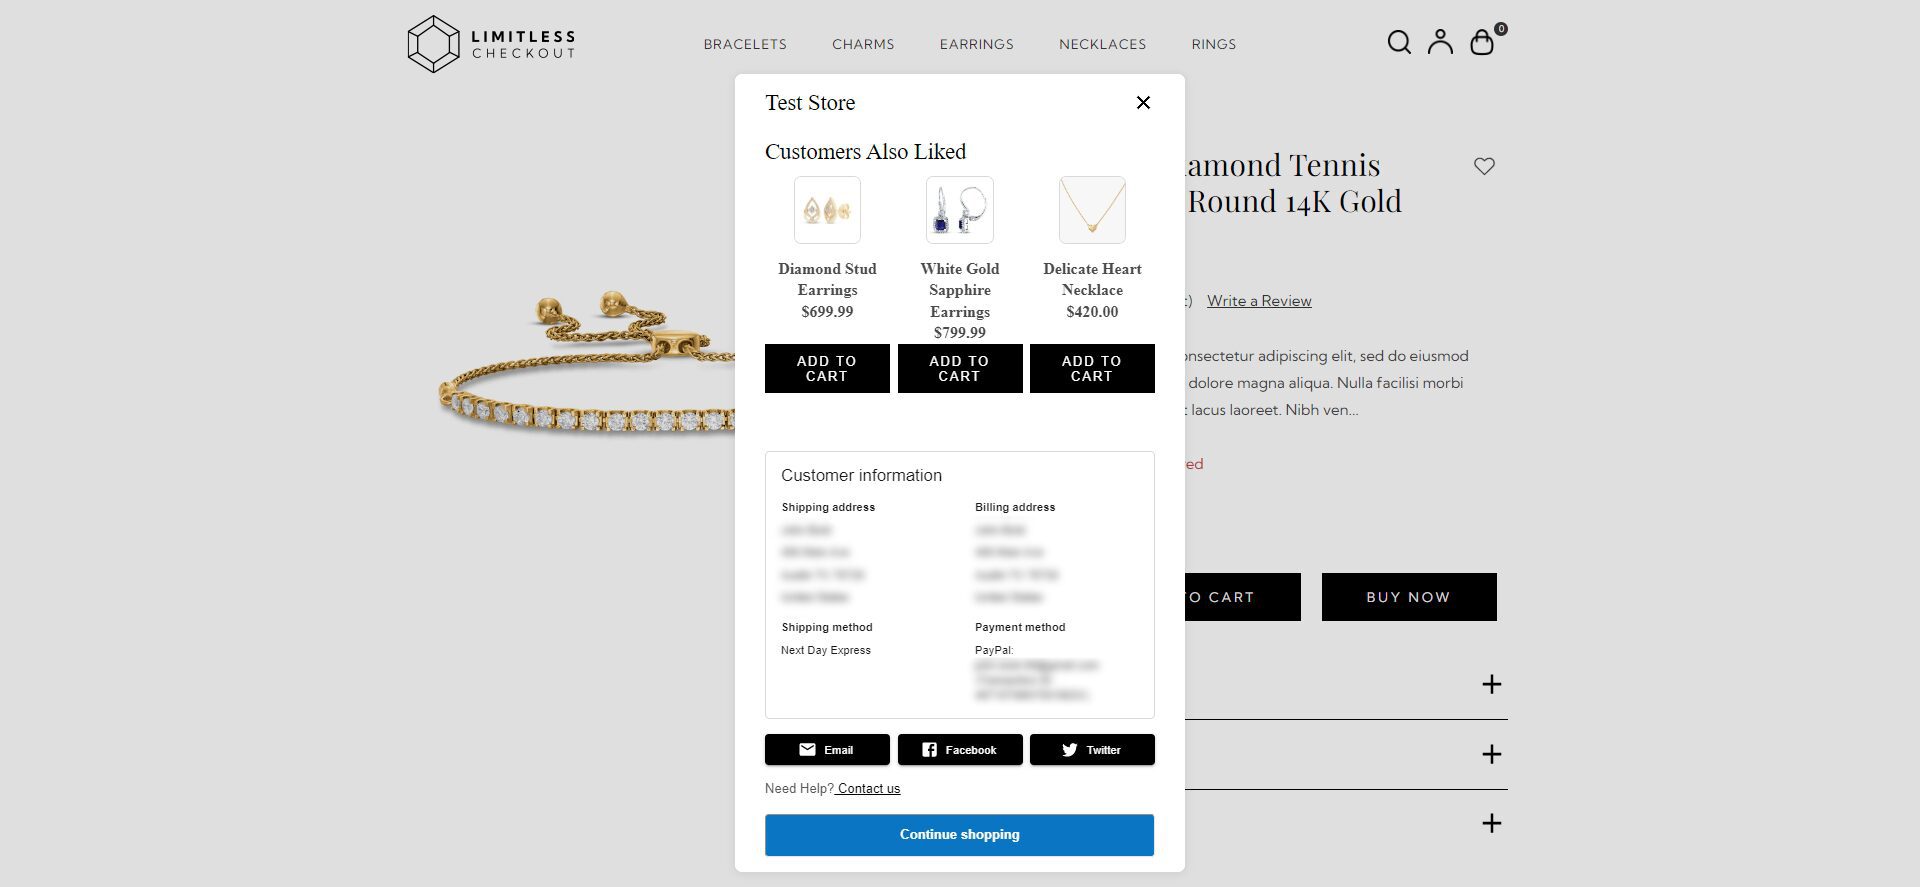Open the search magnifier icon
This screenshot has width=1920, height=887.
[x=1399, y=42]
